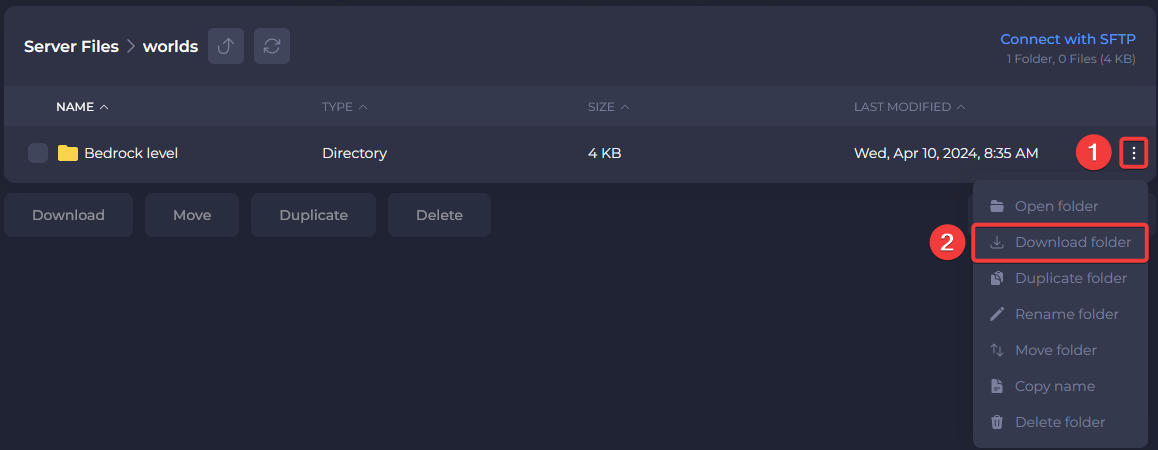Click the refresh files icon
The image size is (1158, 450).
272,47
